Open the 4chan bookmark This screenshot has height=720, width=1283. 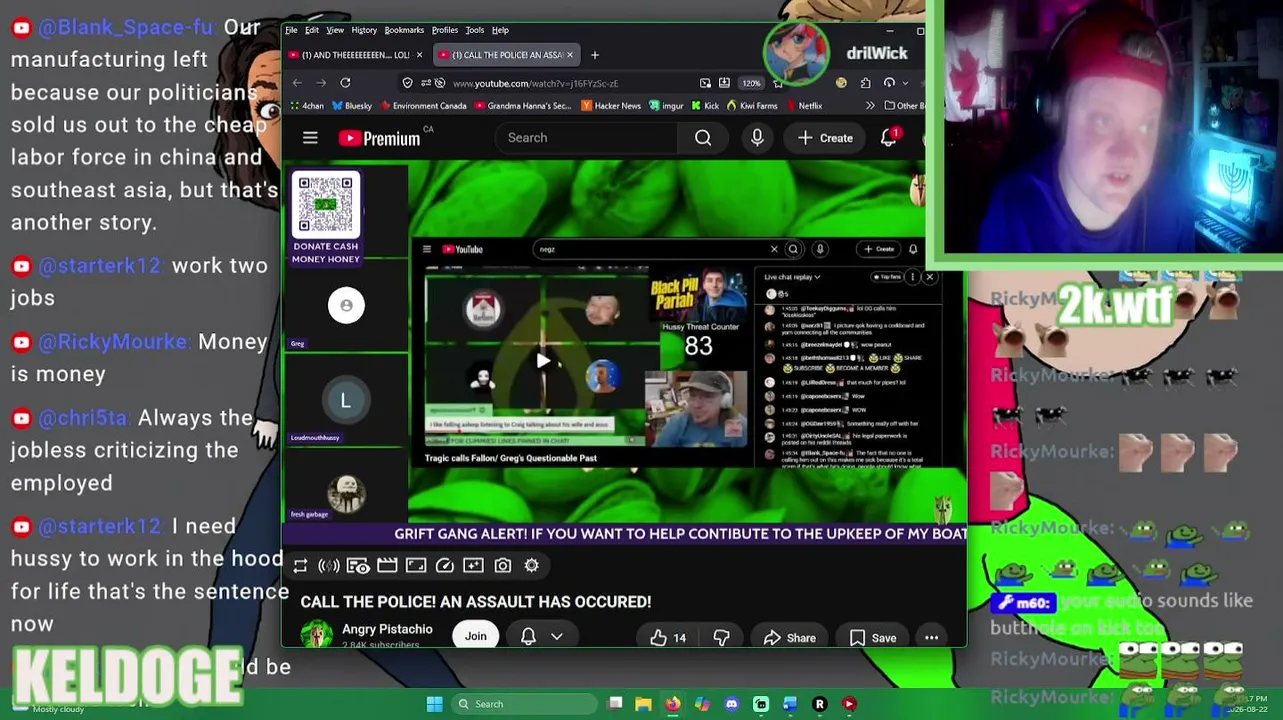(x=306, y=106)
